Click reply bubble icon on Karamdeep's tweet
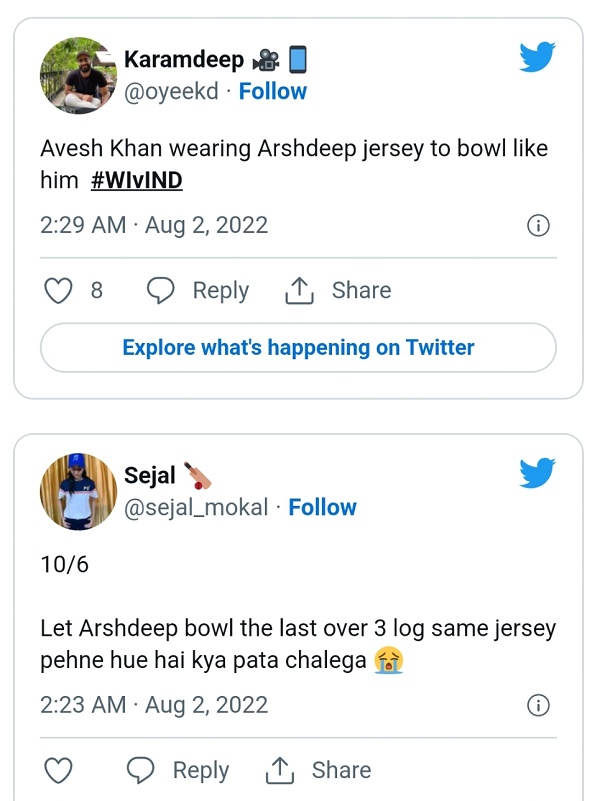The image size is (600, 801). 161,290
